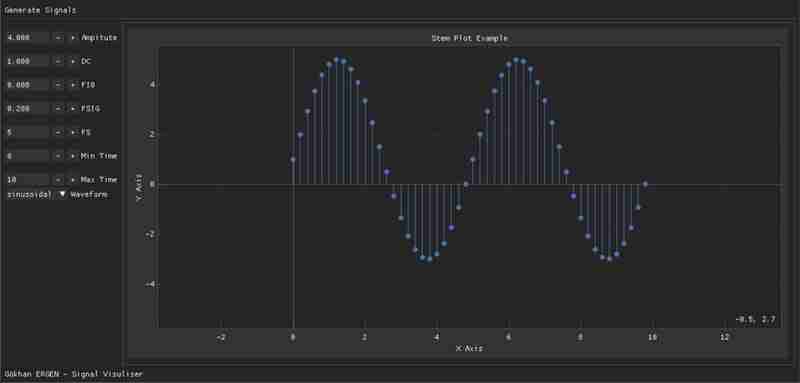Increment the FS sampling value
This screenshot has height=383, width=800.
(x=73, y=133)
